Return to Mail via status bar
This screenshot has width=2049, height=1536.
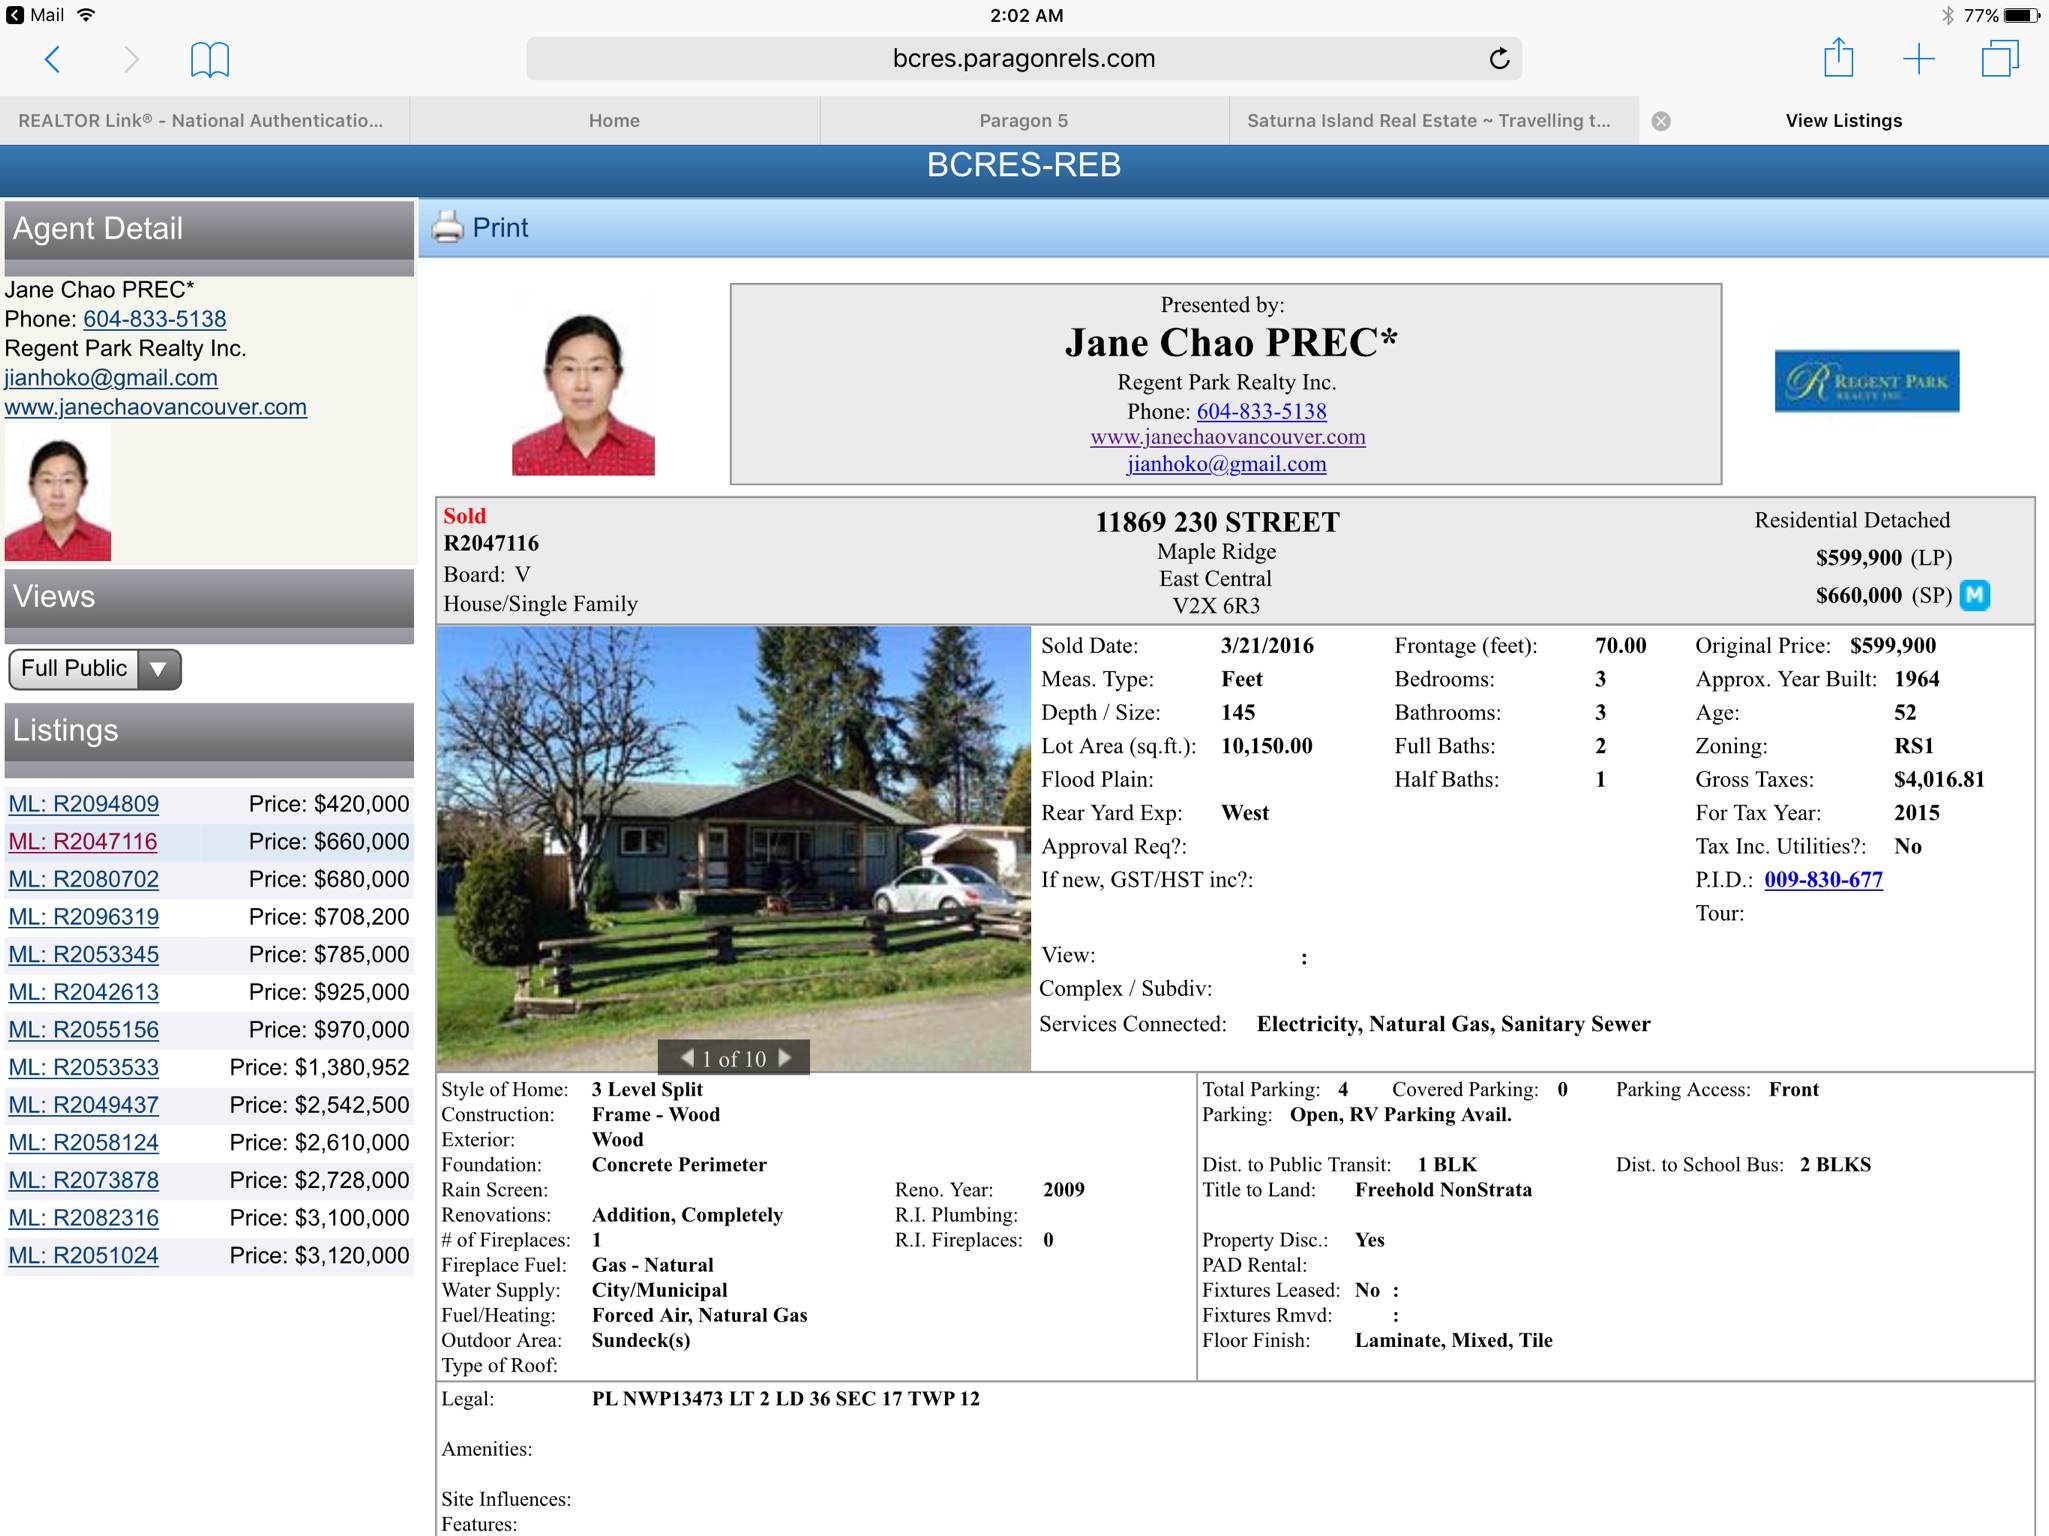tap(36, 15)
